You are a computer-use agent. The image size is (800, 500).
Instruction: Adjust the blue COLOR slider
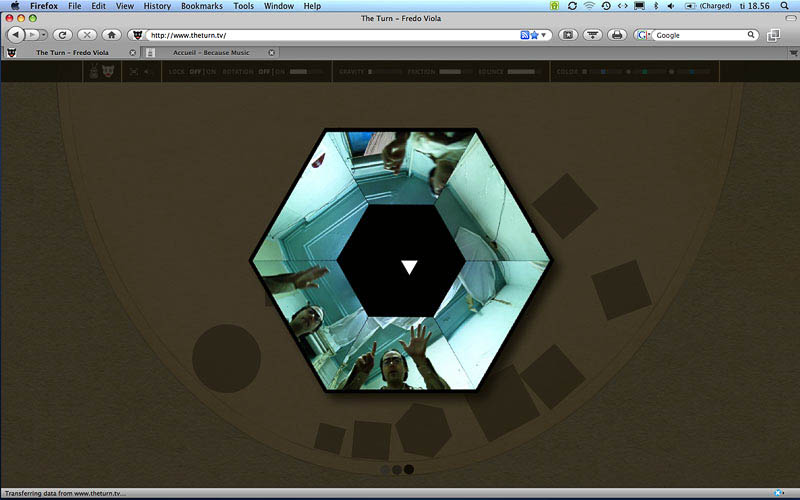[x=605, y=72]
